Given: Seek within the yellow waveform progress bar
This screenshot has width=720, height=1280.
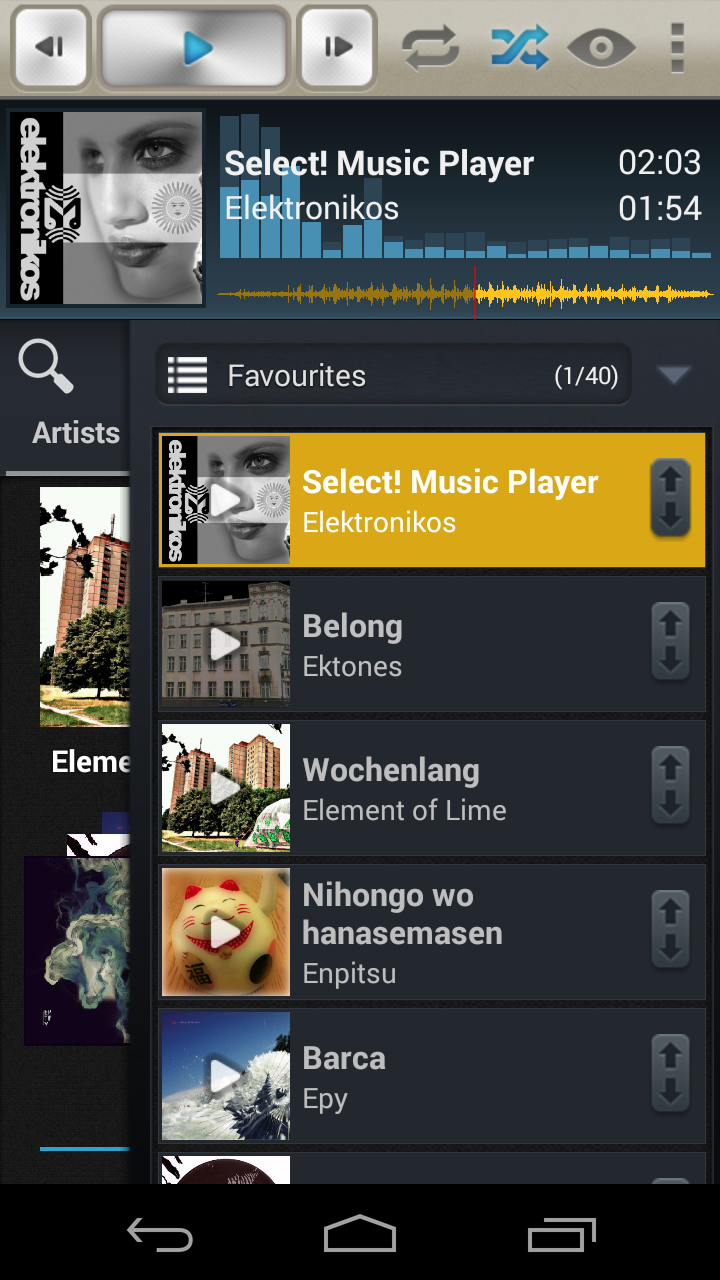Looking at the screenshot, I should point(465,295).
